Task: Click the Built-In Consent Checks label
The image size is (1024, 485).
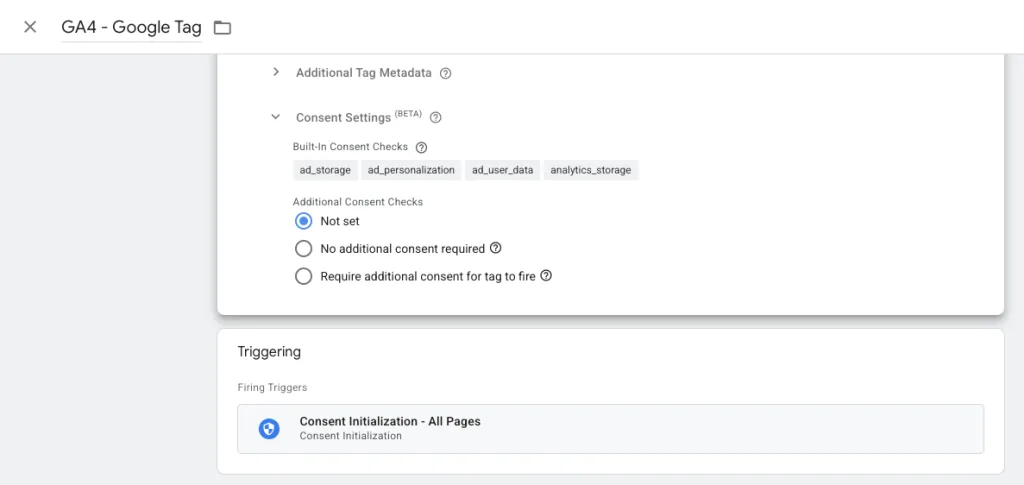Action: point(350,147)
